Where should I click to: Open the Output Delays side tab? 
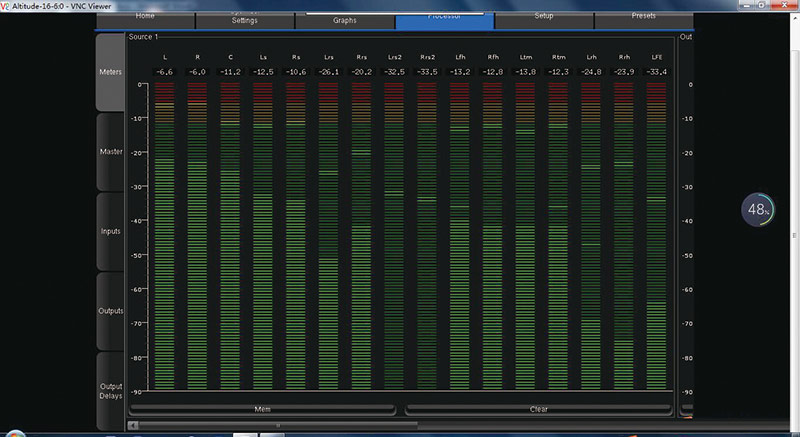tap(110, 391)
